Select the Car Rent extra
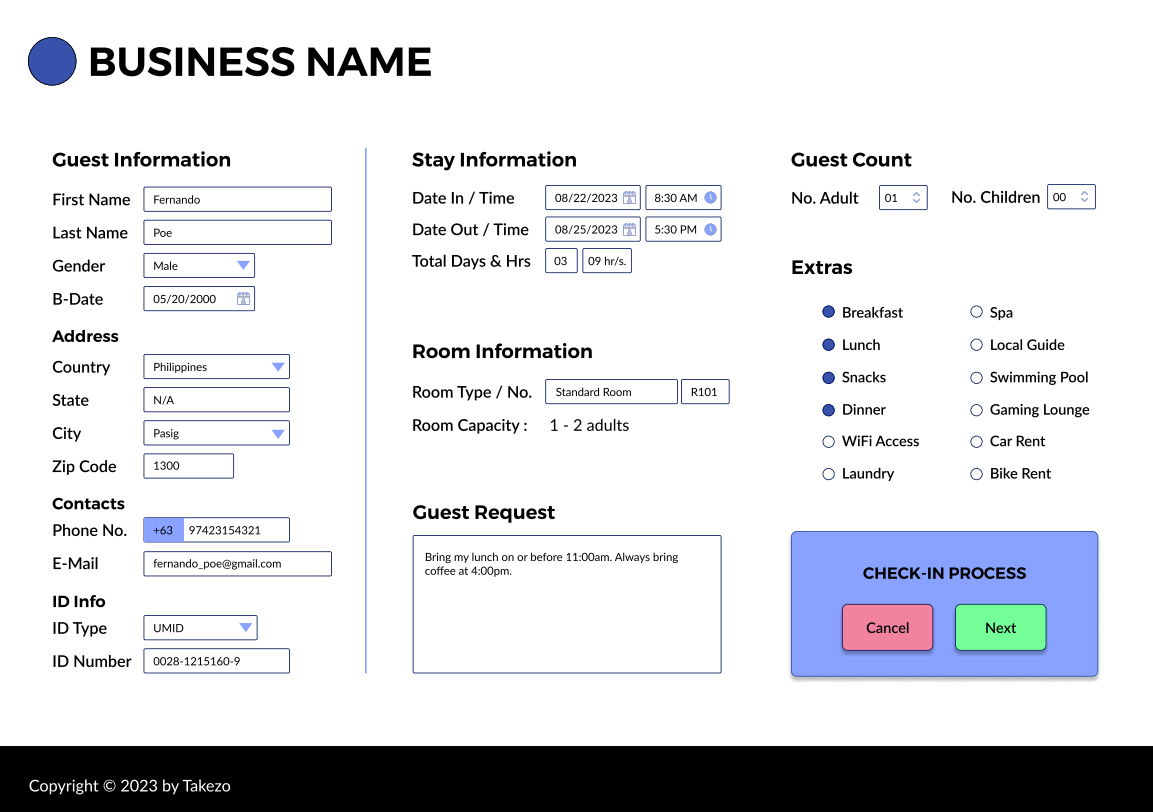This screenshot has height=812, width=1153. coord(977,441)
